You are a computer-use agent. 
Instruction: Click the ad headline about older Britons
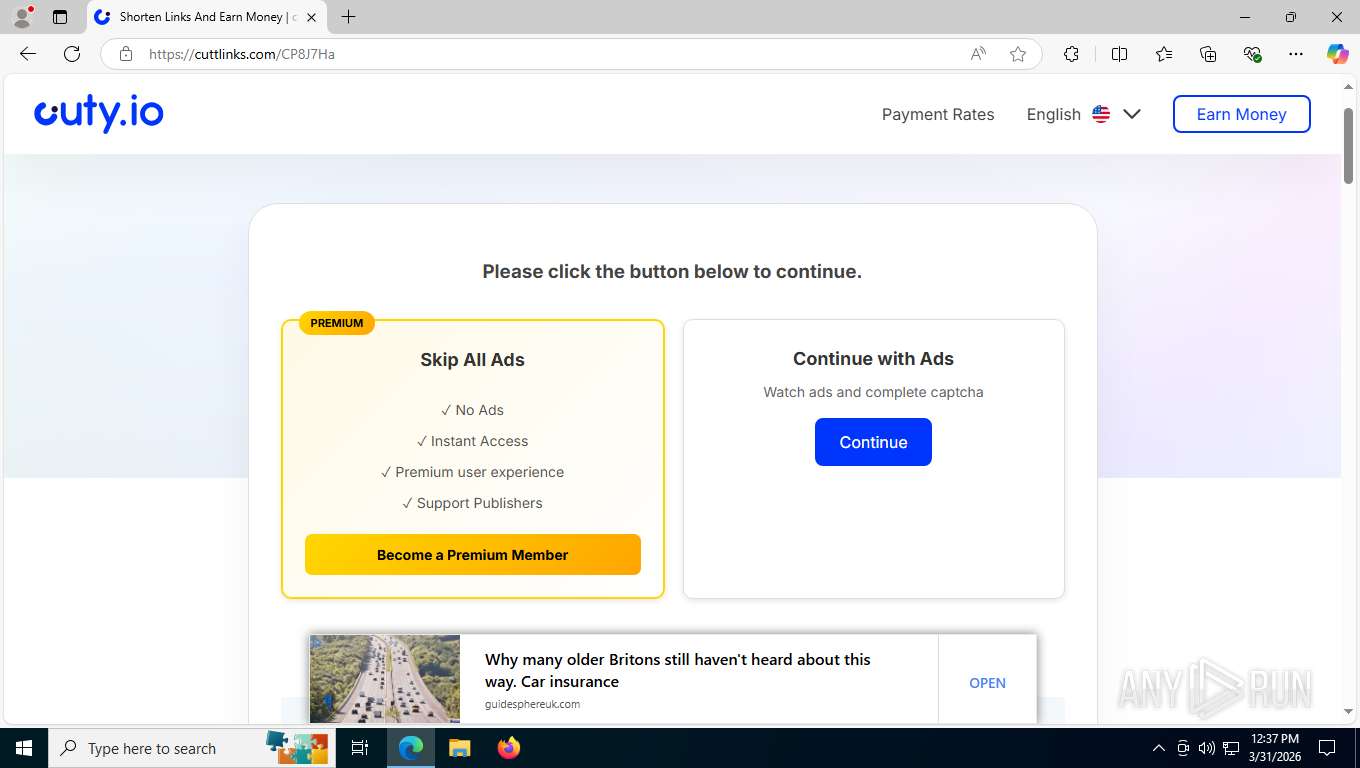tap(678, 671)
